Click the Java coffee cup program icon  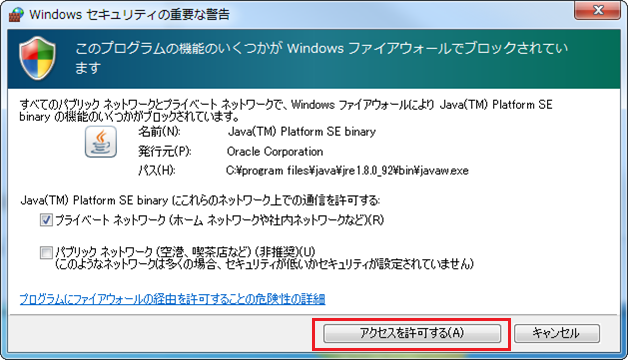[101, 142]
